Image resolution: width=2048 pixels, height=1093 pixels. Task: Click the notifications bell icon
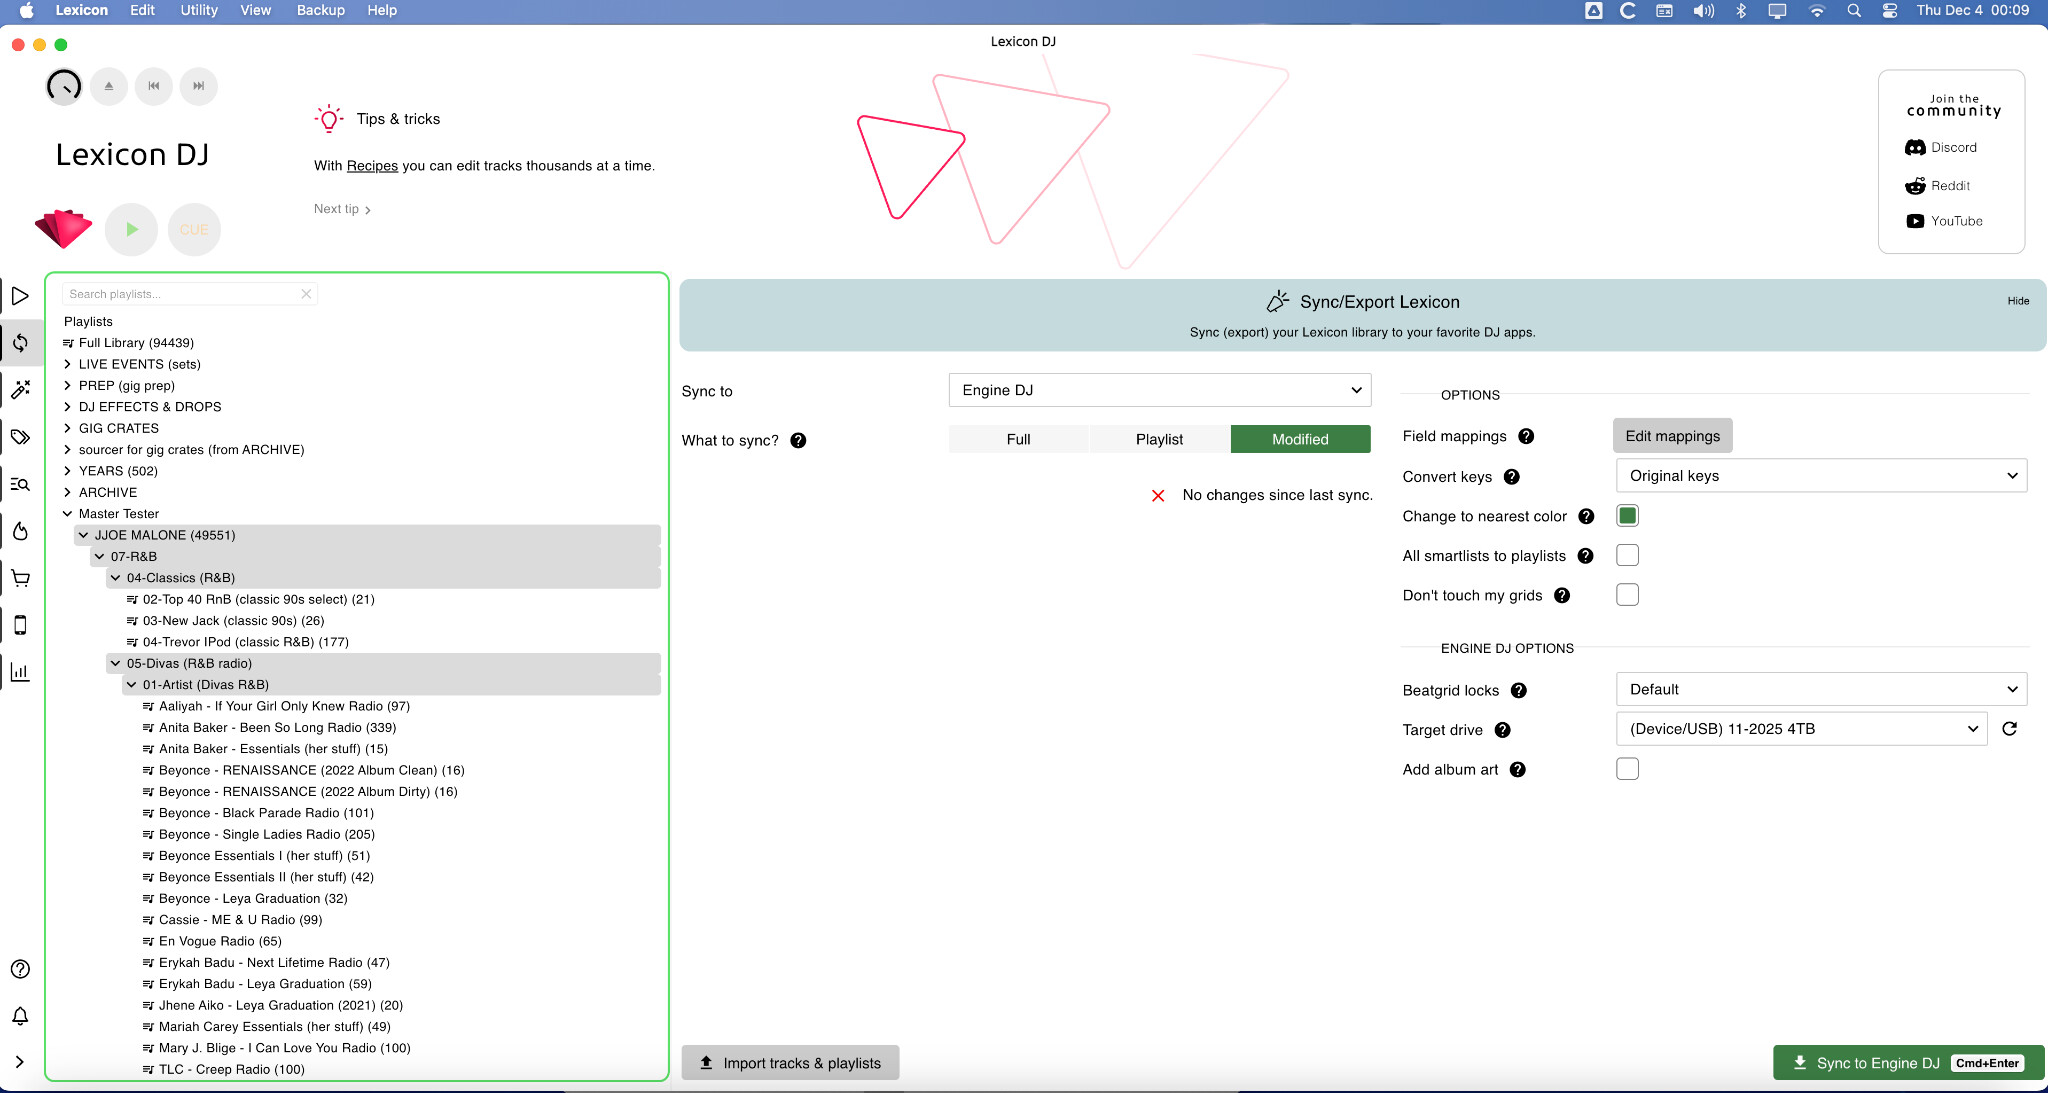click(20, 1016)
